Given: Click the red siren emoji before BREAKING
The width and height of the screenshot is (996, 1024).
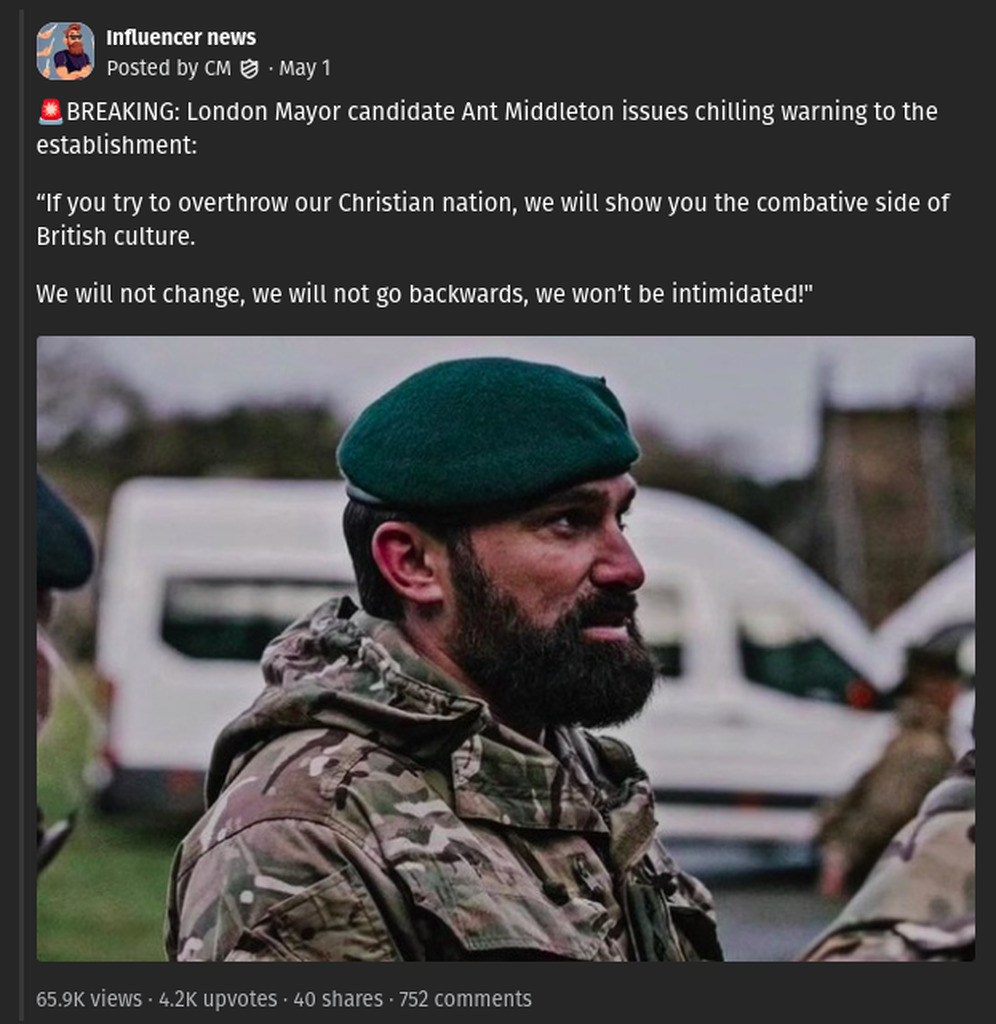Looking at the screenshot, I should tap(51, 111).
